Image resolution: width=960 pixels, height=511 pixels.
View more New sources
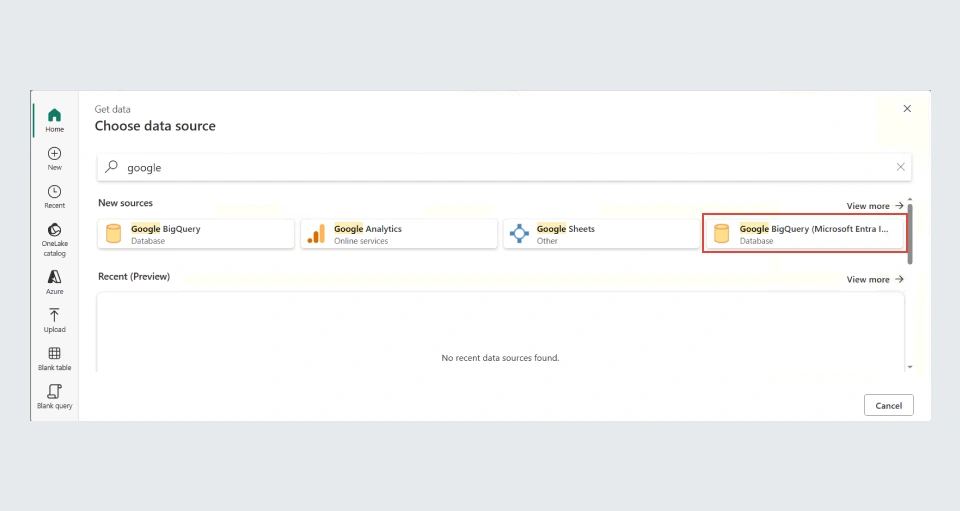point(875,206)
